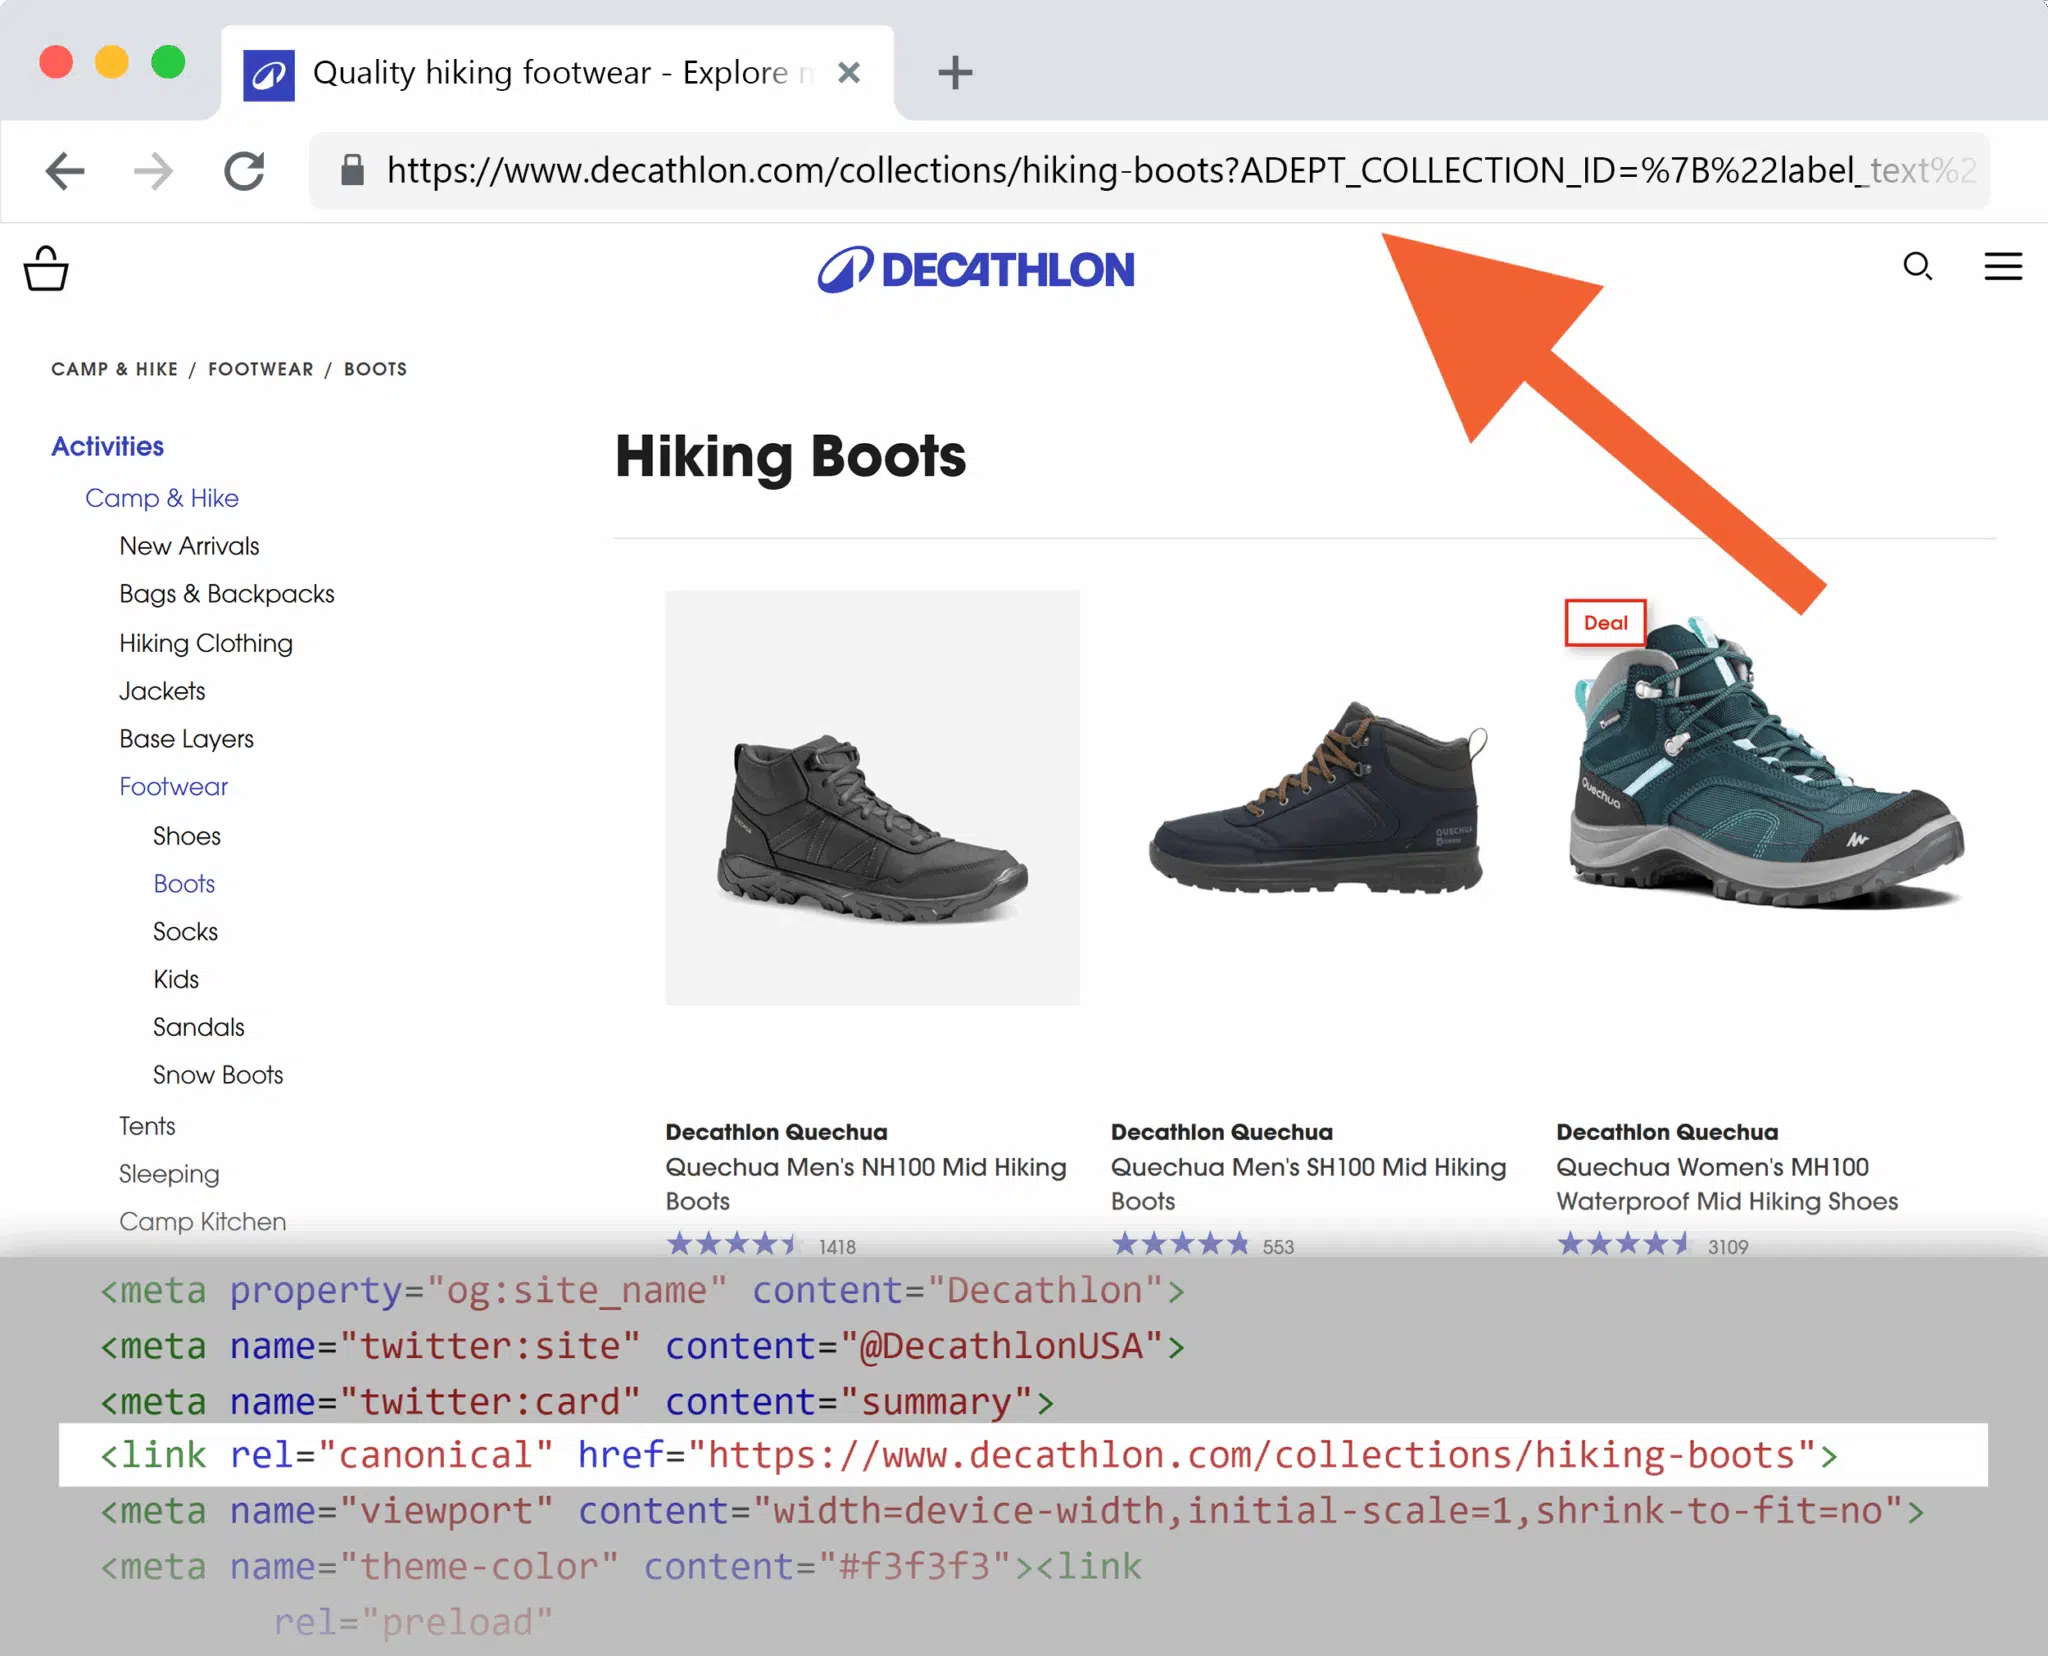Open Snow Boots subcategory

[218, 1075]
